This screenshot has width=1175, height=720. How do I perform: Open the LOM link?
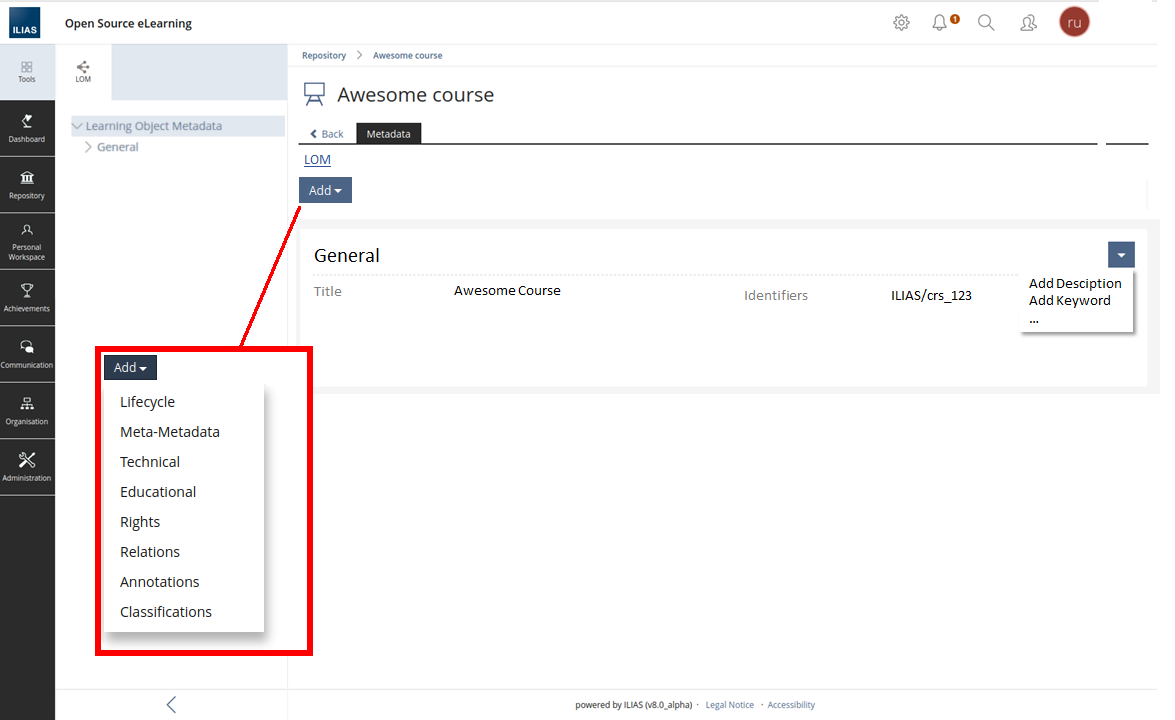coord(317,160)
